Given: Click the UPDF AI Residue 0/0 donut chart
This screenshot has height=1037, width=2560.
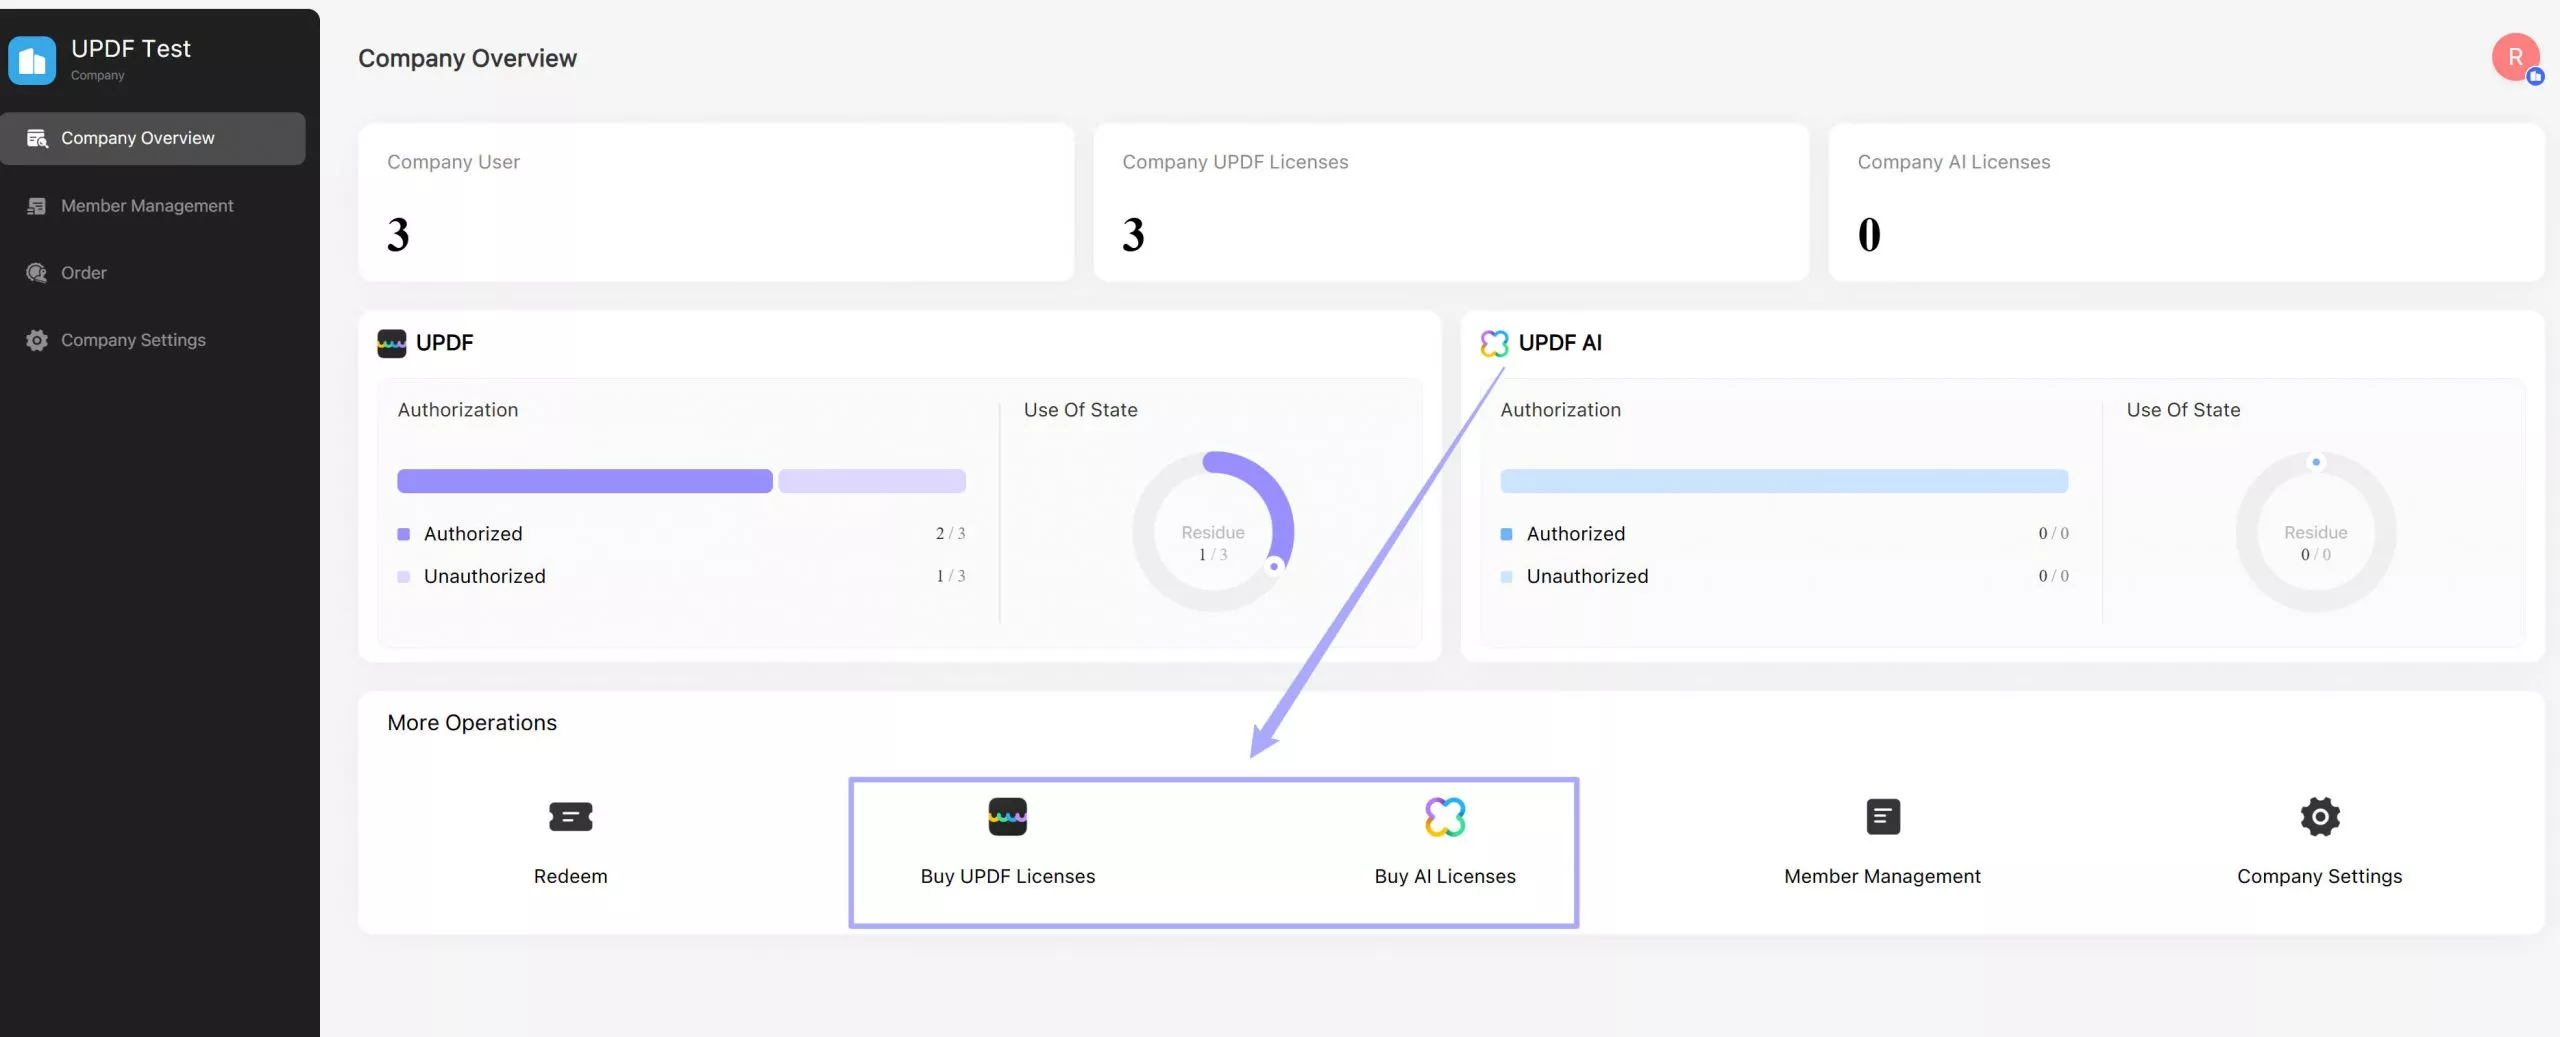Looking at the screenshot, I should tap(2316, 532).
